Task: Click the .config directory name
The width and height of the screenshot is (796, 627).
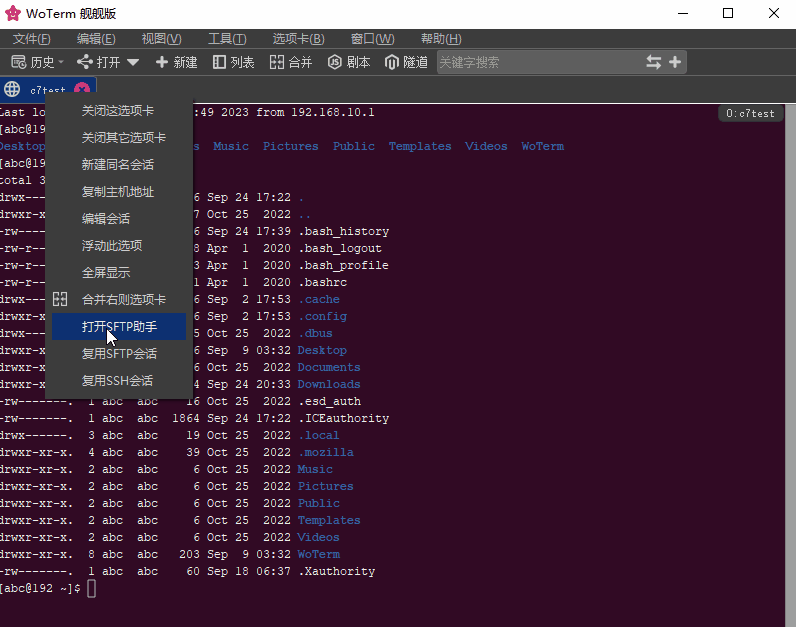Action: (323, 316)
